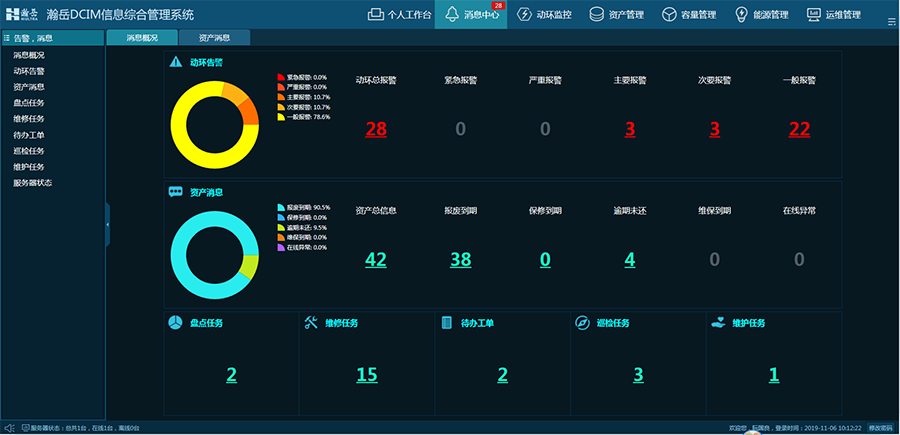
Task: Click the 维修任务 wrench icon
Action: click(311, 322)
